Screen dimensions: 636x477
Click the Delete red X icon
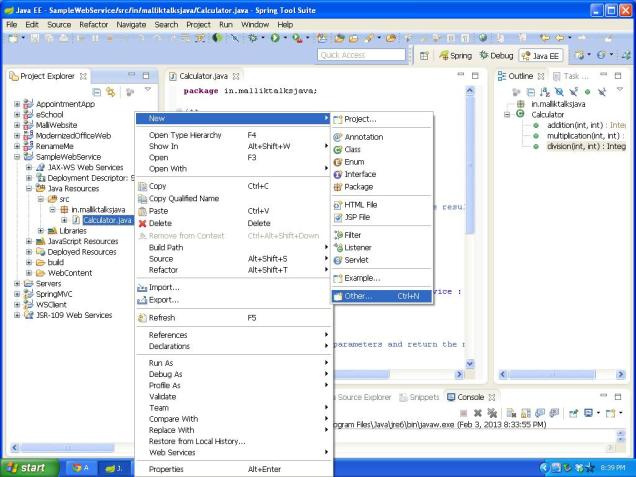(141, 223)
